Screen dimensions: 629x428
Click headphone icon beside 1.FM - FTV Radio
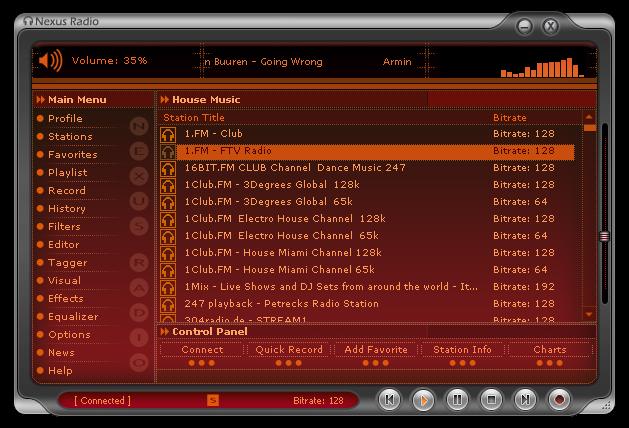[168, 152]
